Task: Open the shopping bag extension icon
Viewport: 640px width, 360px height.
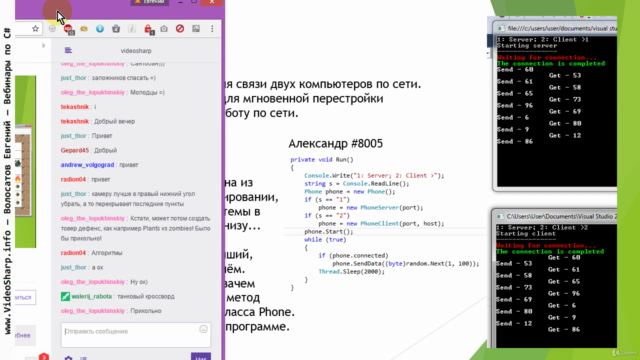Action: 116,29
